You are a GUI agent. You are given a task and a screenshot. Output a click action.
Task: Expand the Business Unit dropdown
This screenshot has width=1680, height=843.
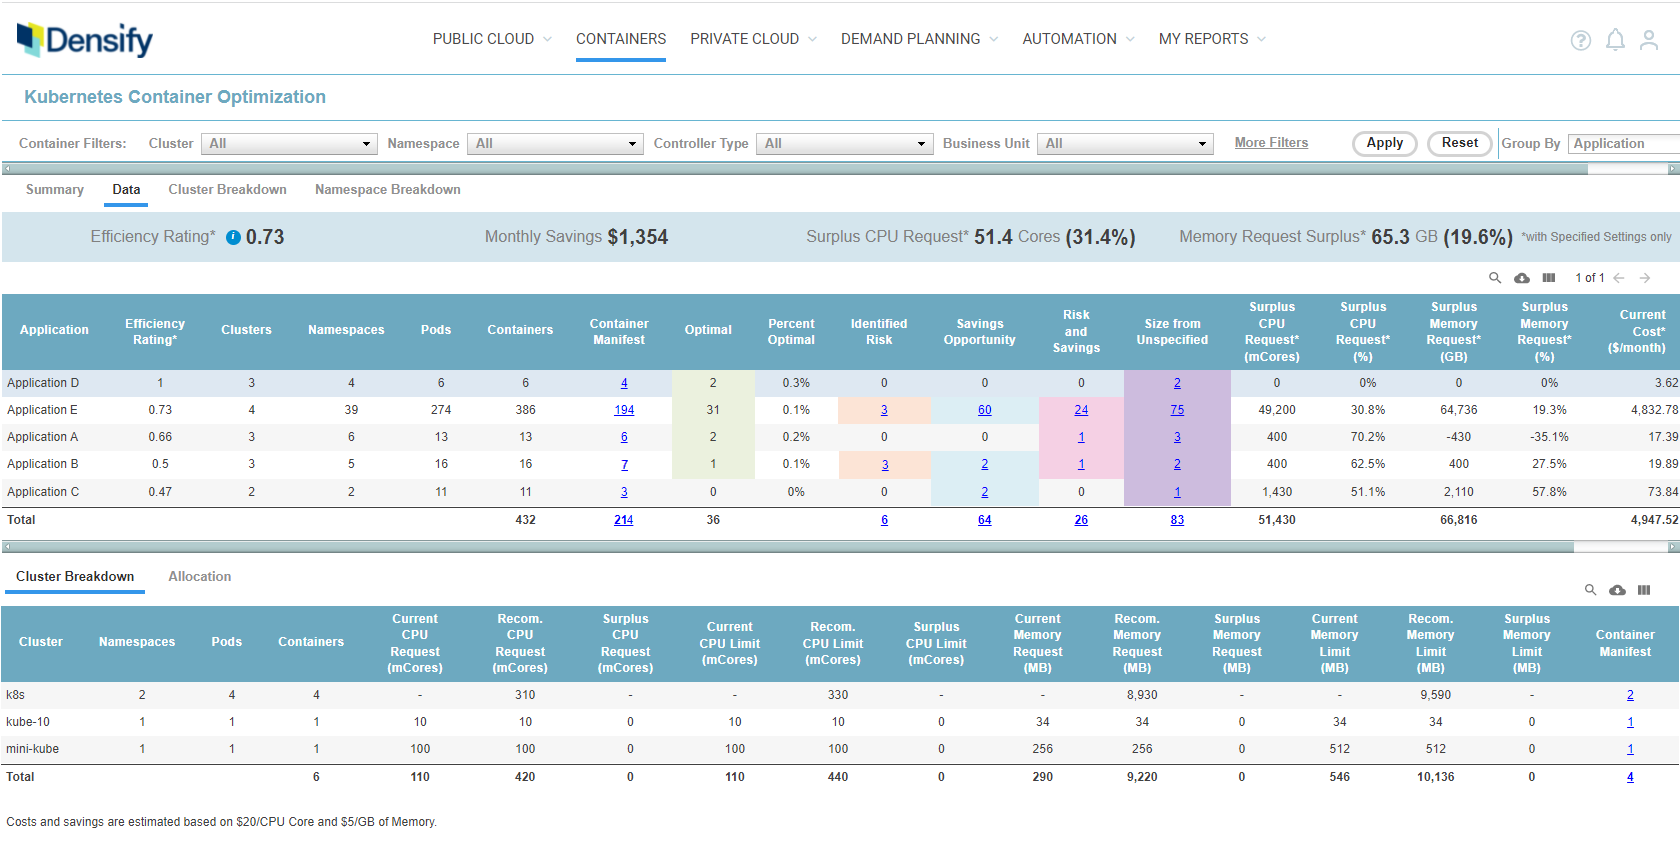pos(1125,144)
